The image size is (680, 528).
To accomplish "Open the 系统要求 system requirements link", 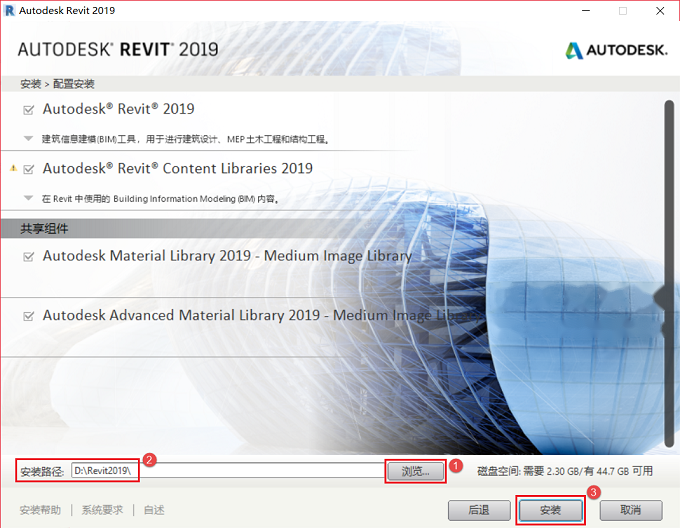I will click(x=102, y=510).
